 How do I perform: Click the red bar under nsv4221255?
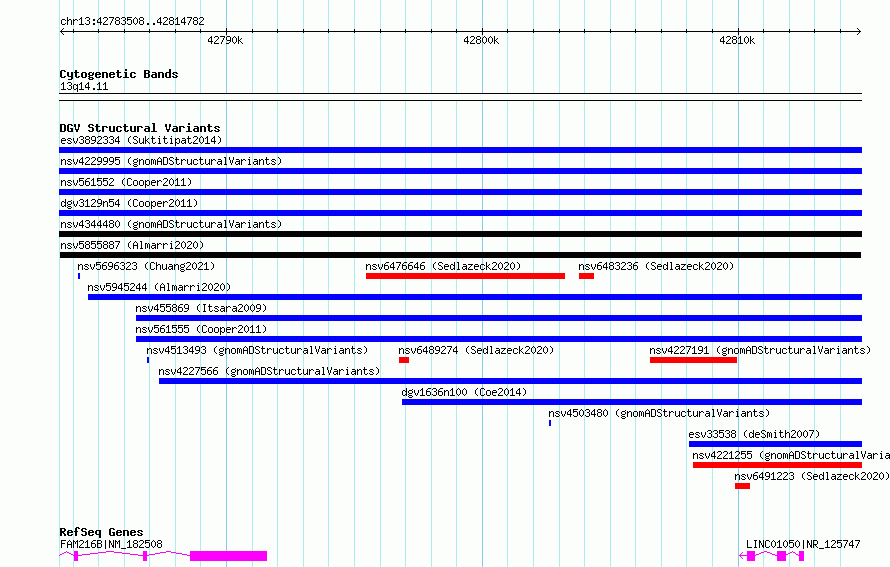pyautogui.click(x=778, y=465)
